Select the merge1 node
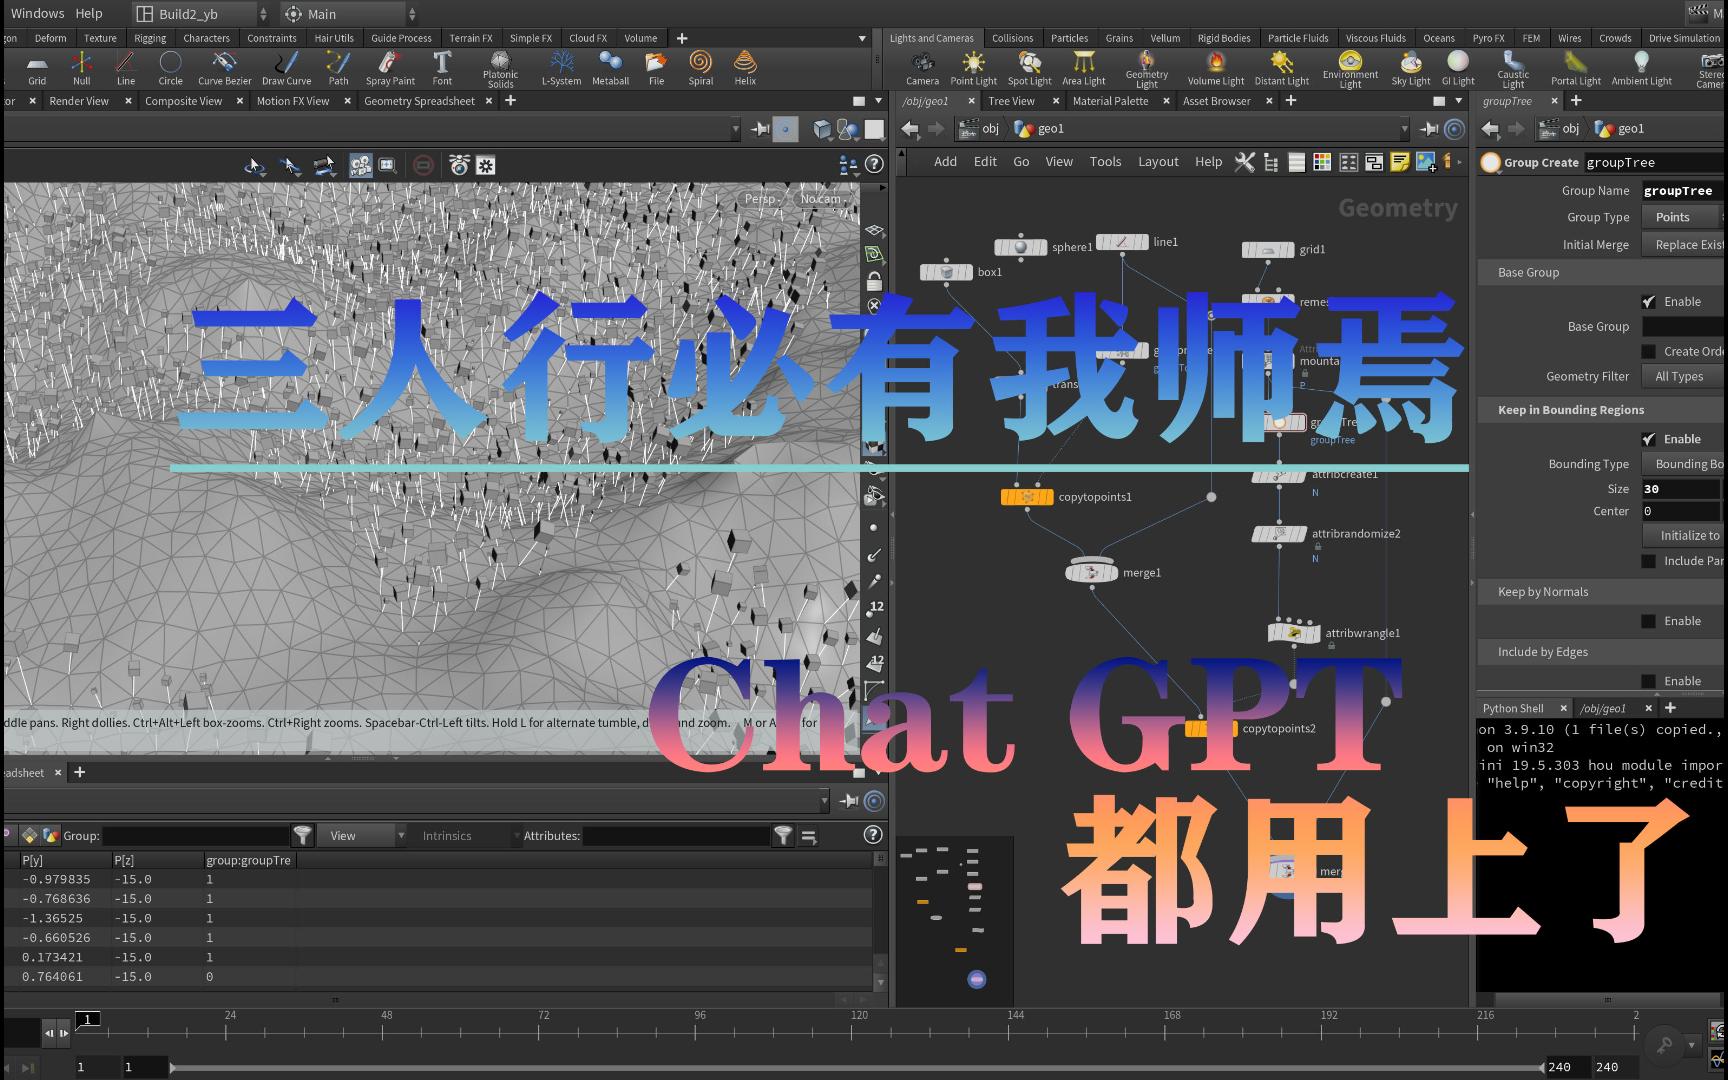Image resolution: width=1728 pixels, height=1080 pixels. coord(1091,571)
